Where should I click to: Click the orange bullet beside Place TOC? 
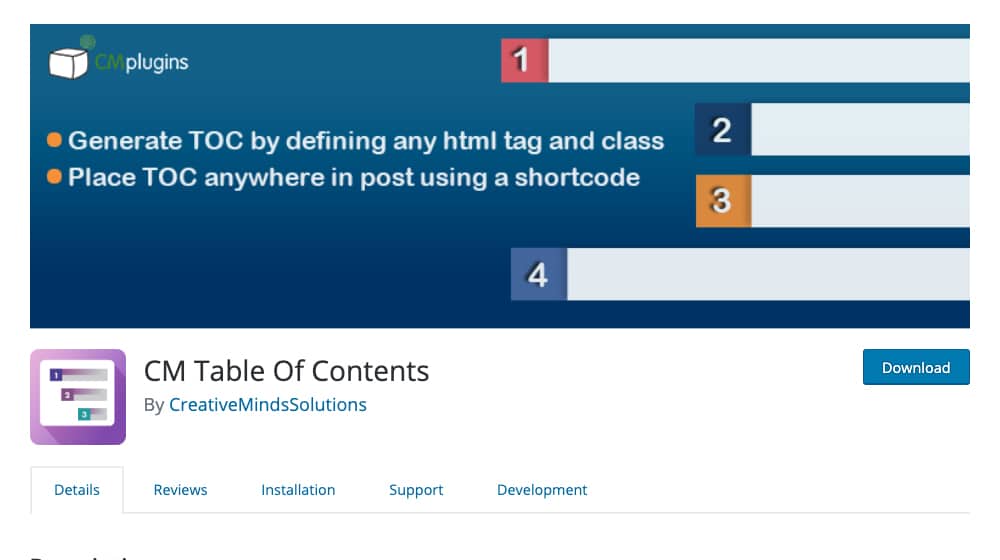[x=54, y=177]
